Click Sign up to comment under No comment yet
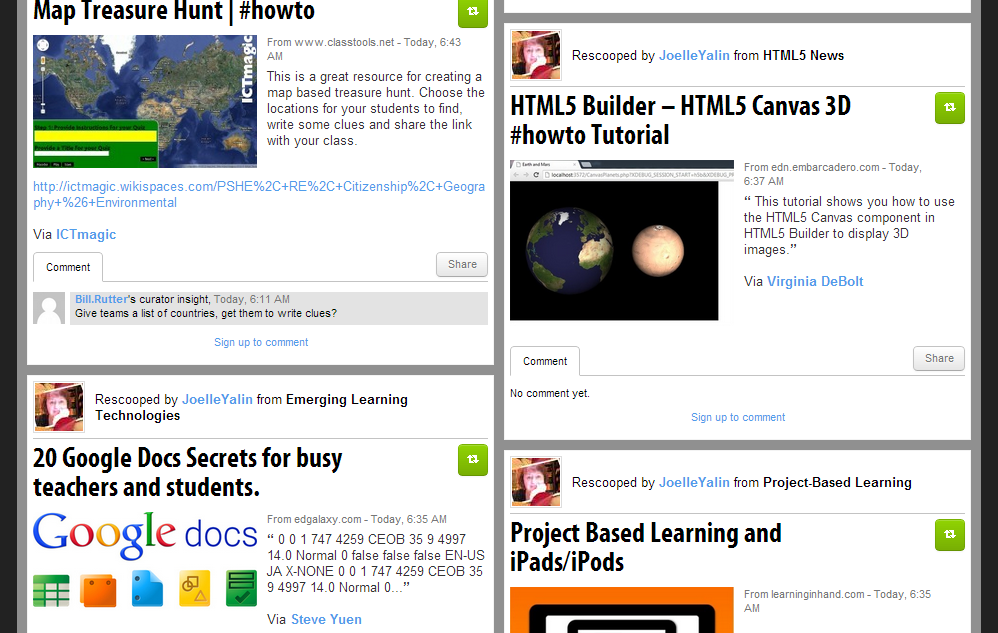Screen dimensions: 998x633 (738, 417)
